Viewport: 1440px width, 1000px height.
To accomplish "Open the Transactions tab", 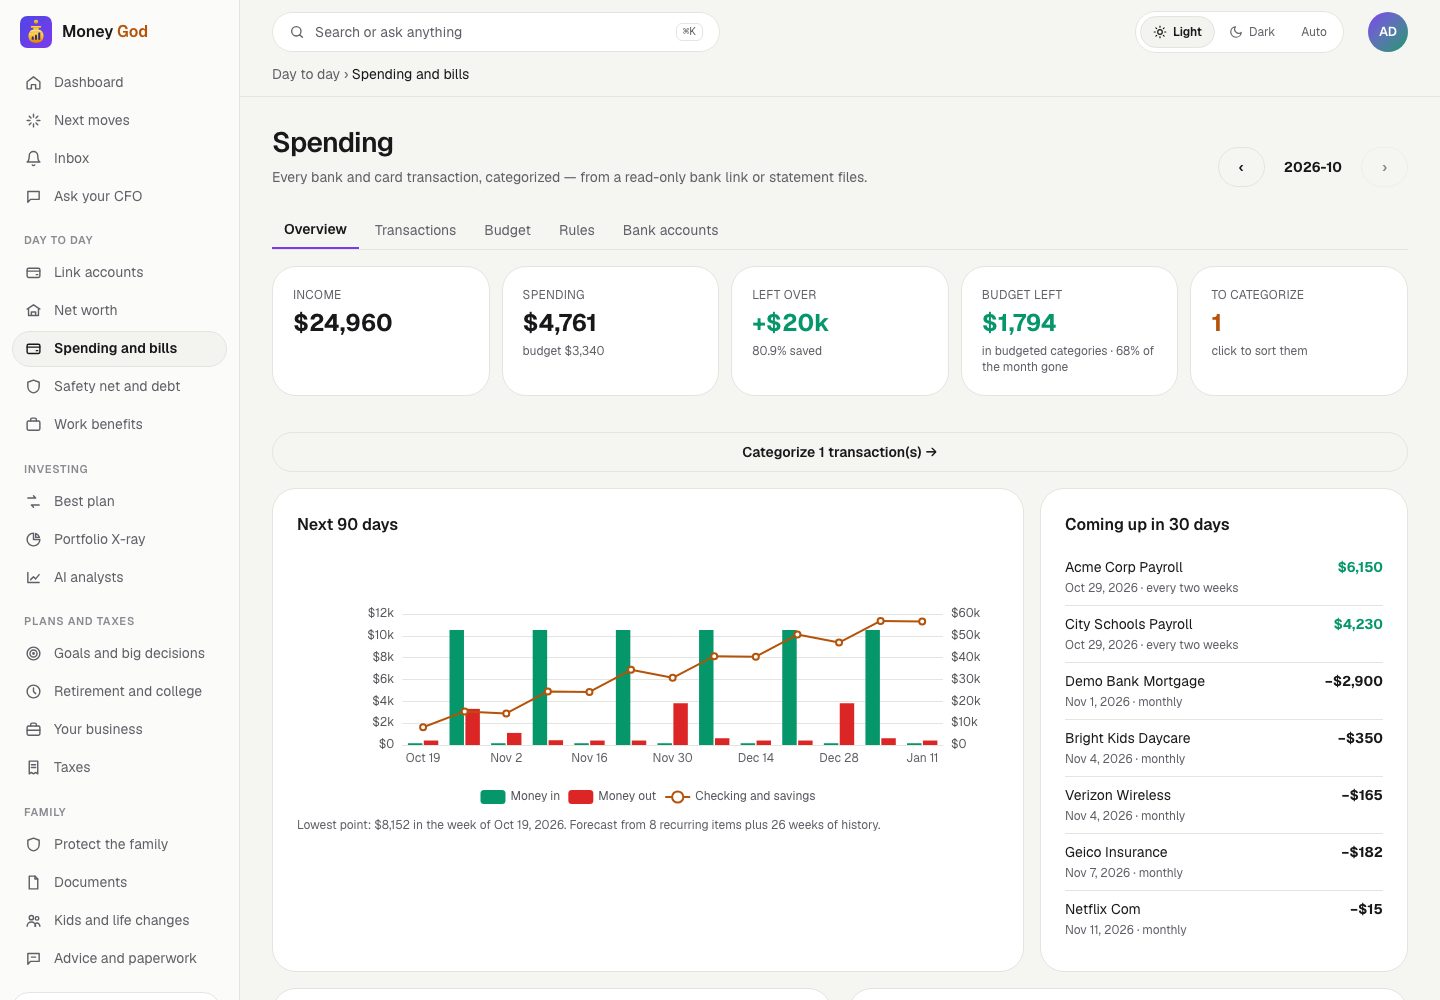I will point(415,230).
